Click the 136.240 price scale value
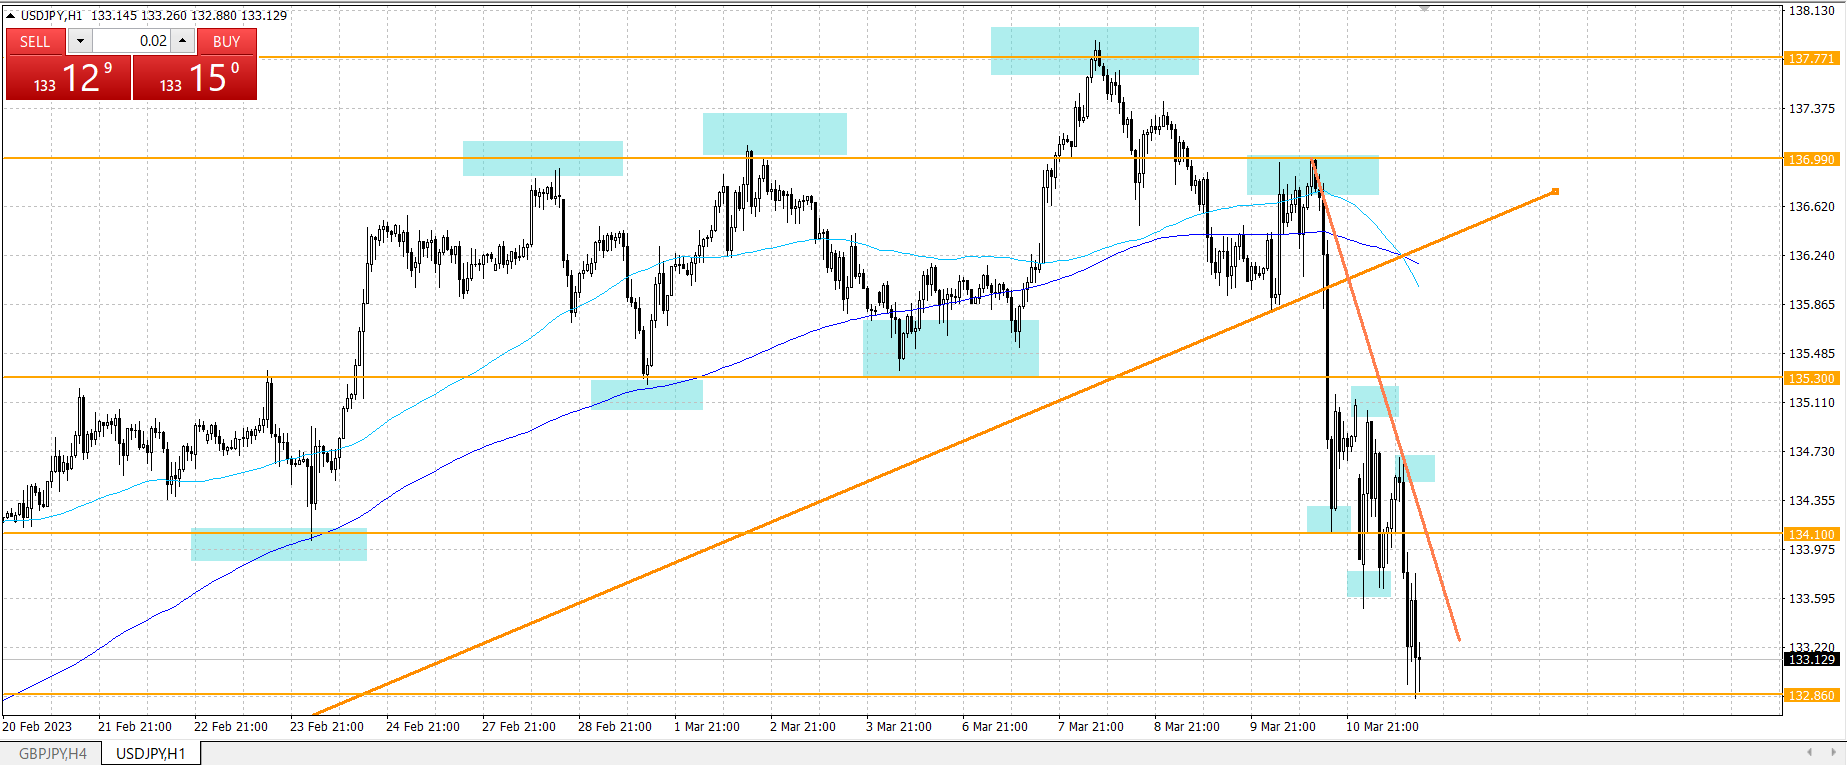 1812,255
